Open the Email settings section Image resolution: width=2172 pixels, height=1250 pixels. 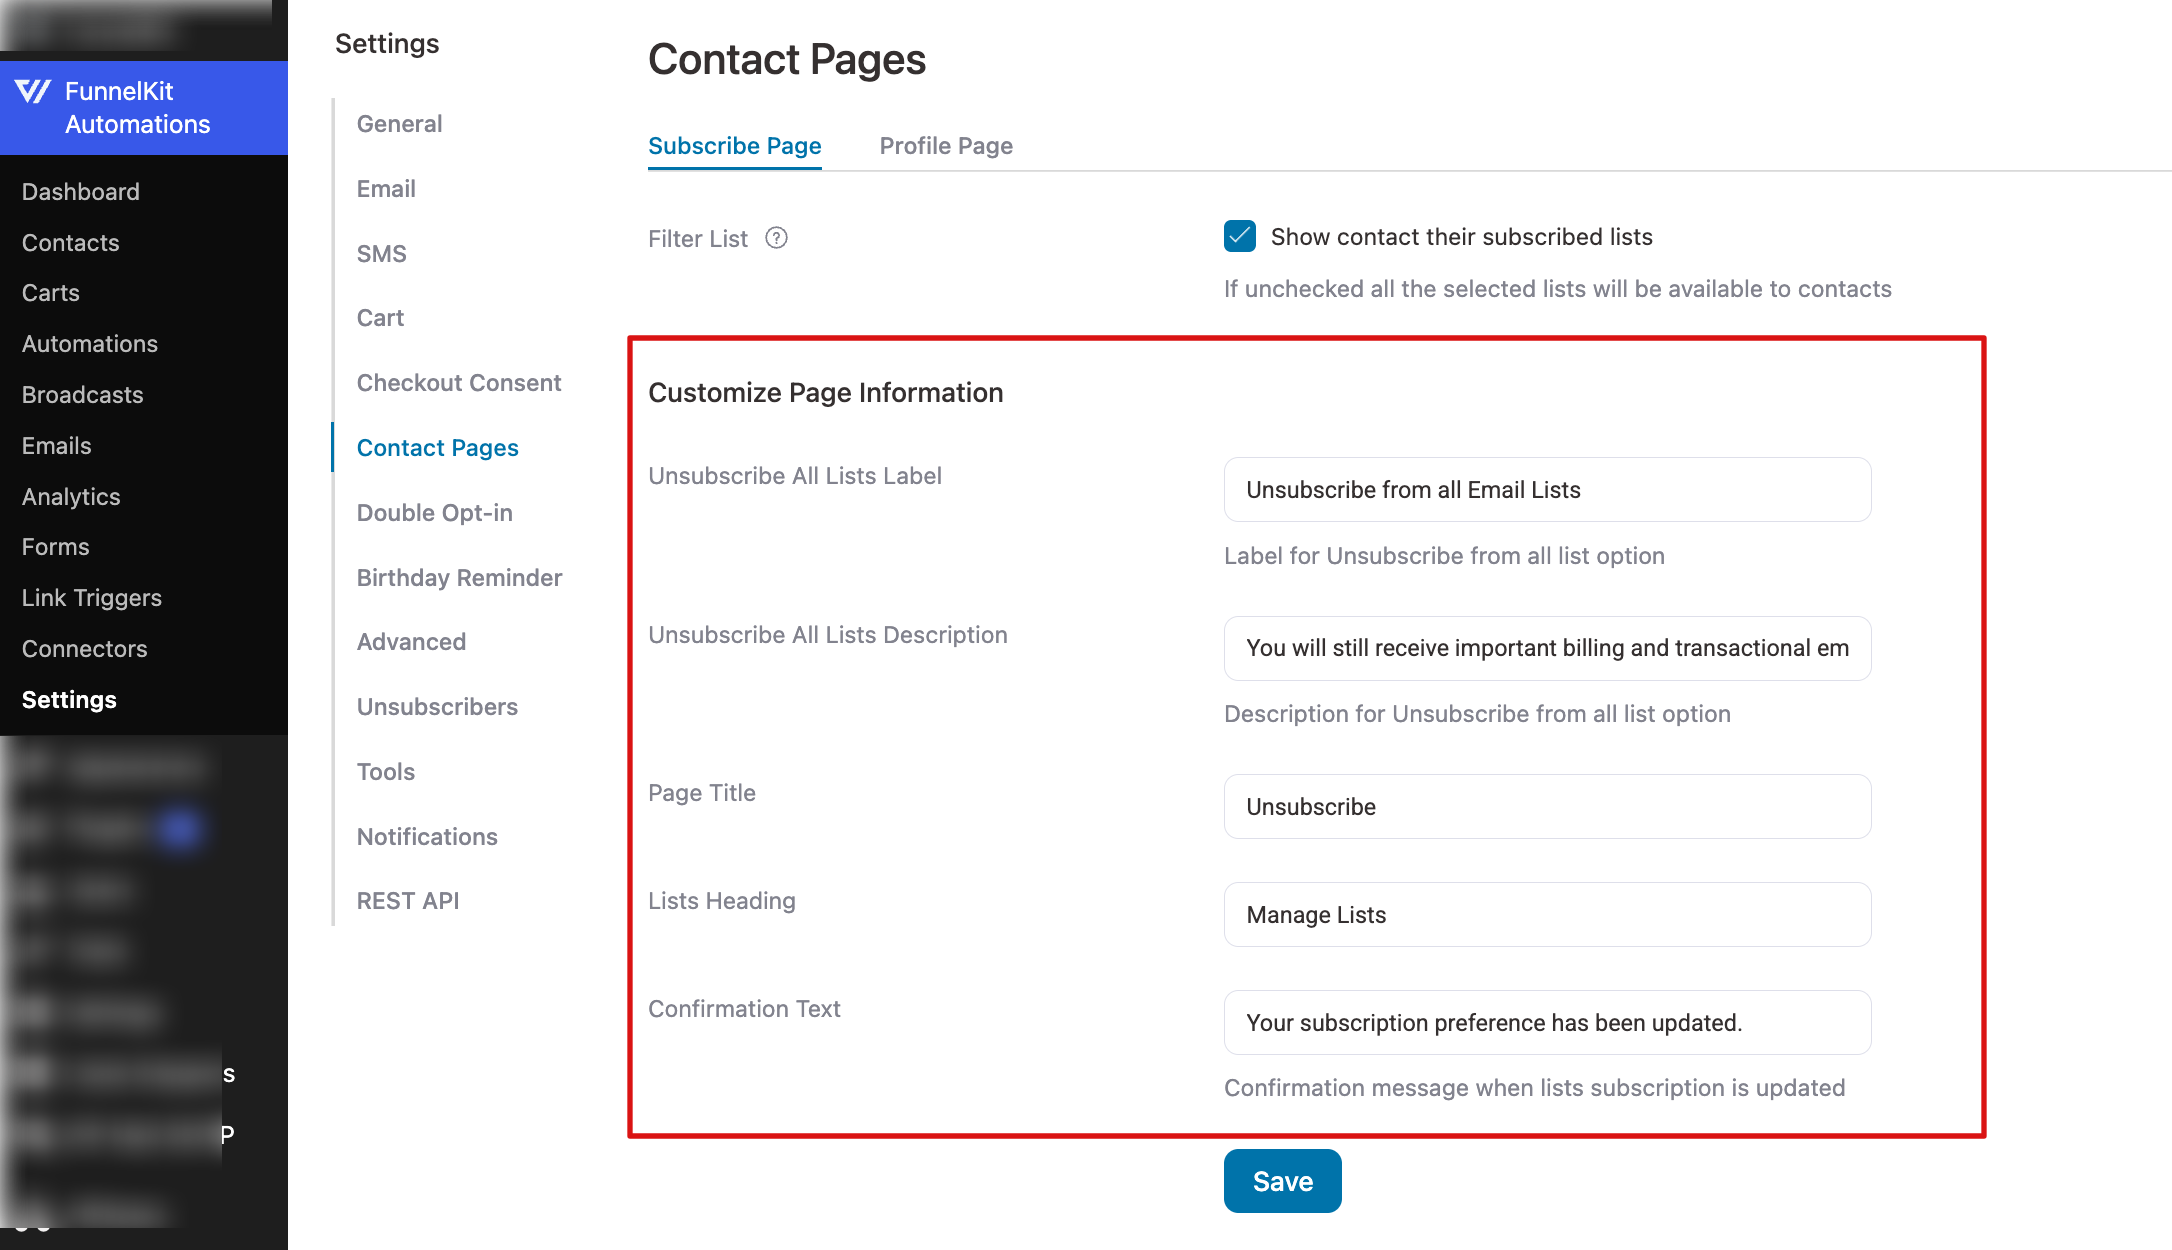(386, 189)
